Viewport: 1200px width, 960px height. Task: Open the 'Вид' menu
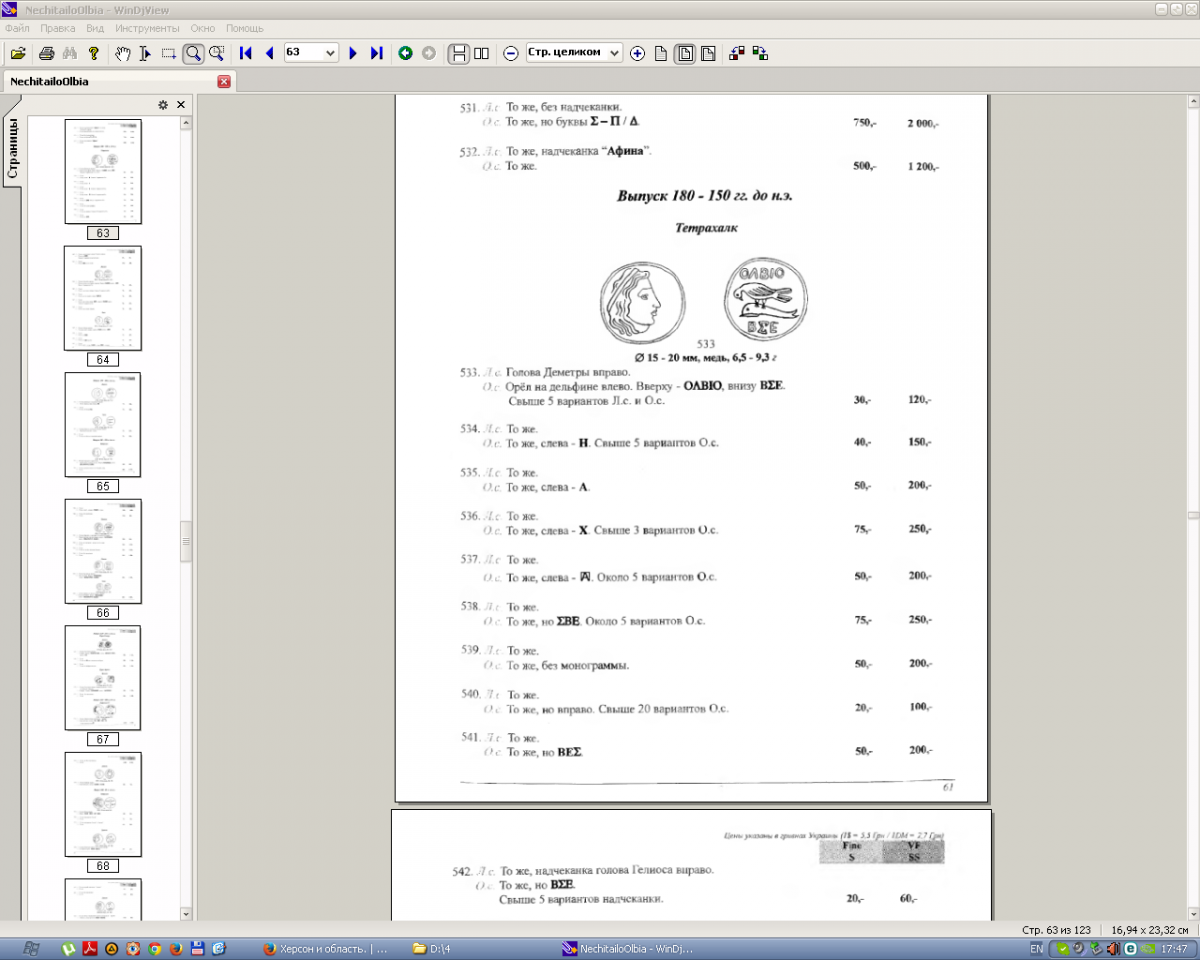pyautogui.click(x=95, y=28)
